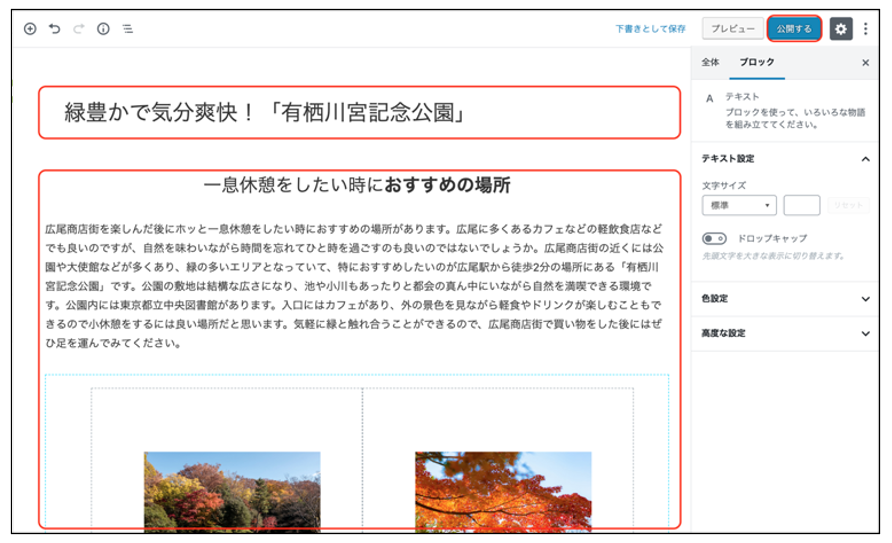Collapse the テキスト設定 section
This screenshot has width=892, height=543.
pyautogui.click(x=866, y=159)
